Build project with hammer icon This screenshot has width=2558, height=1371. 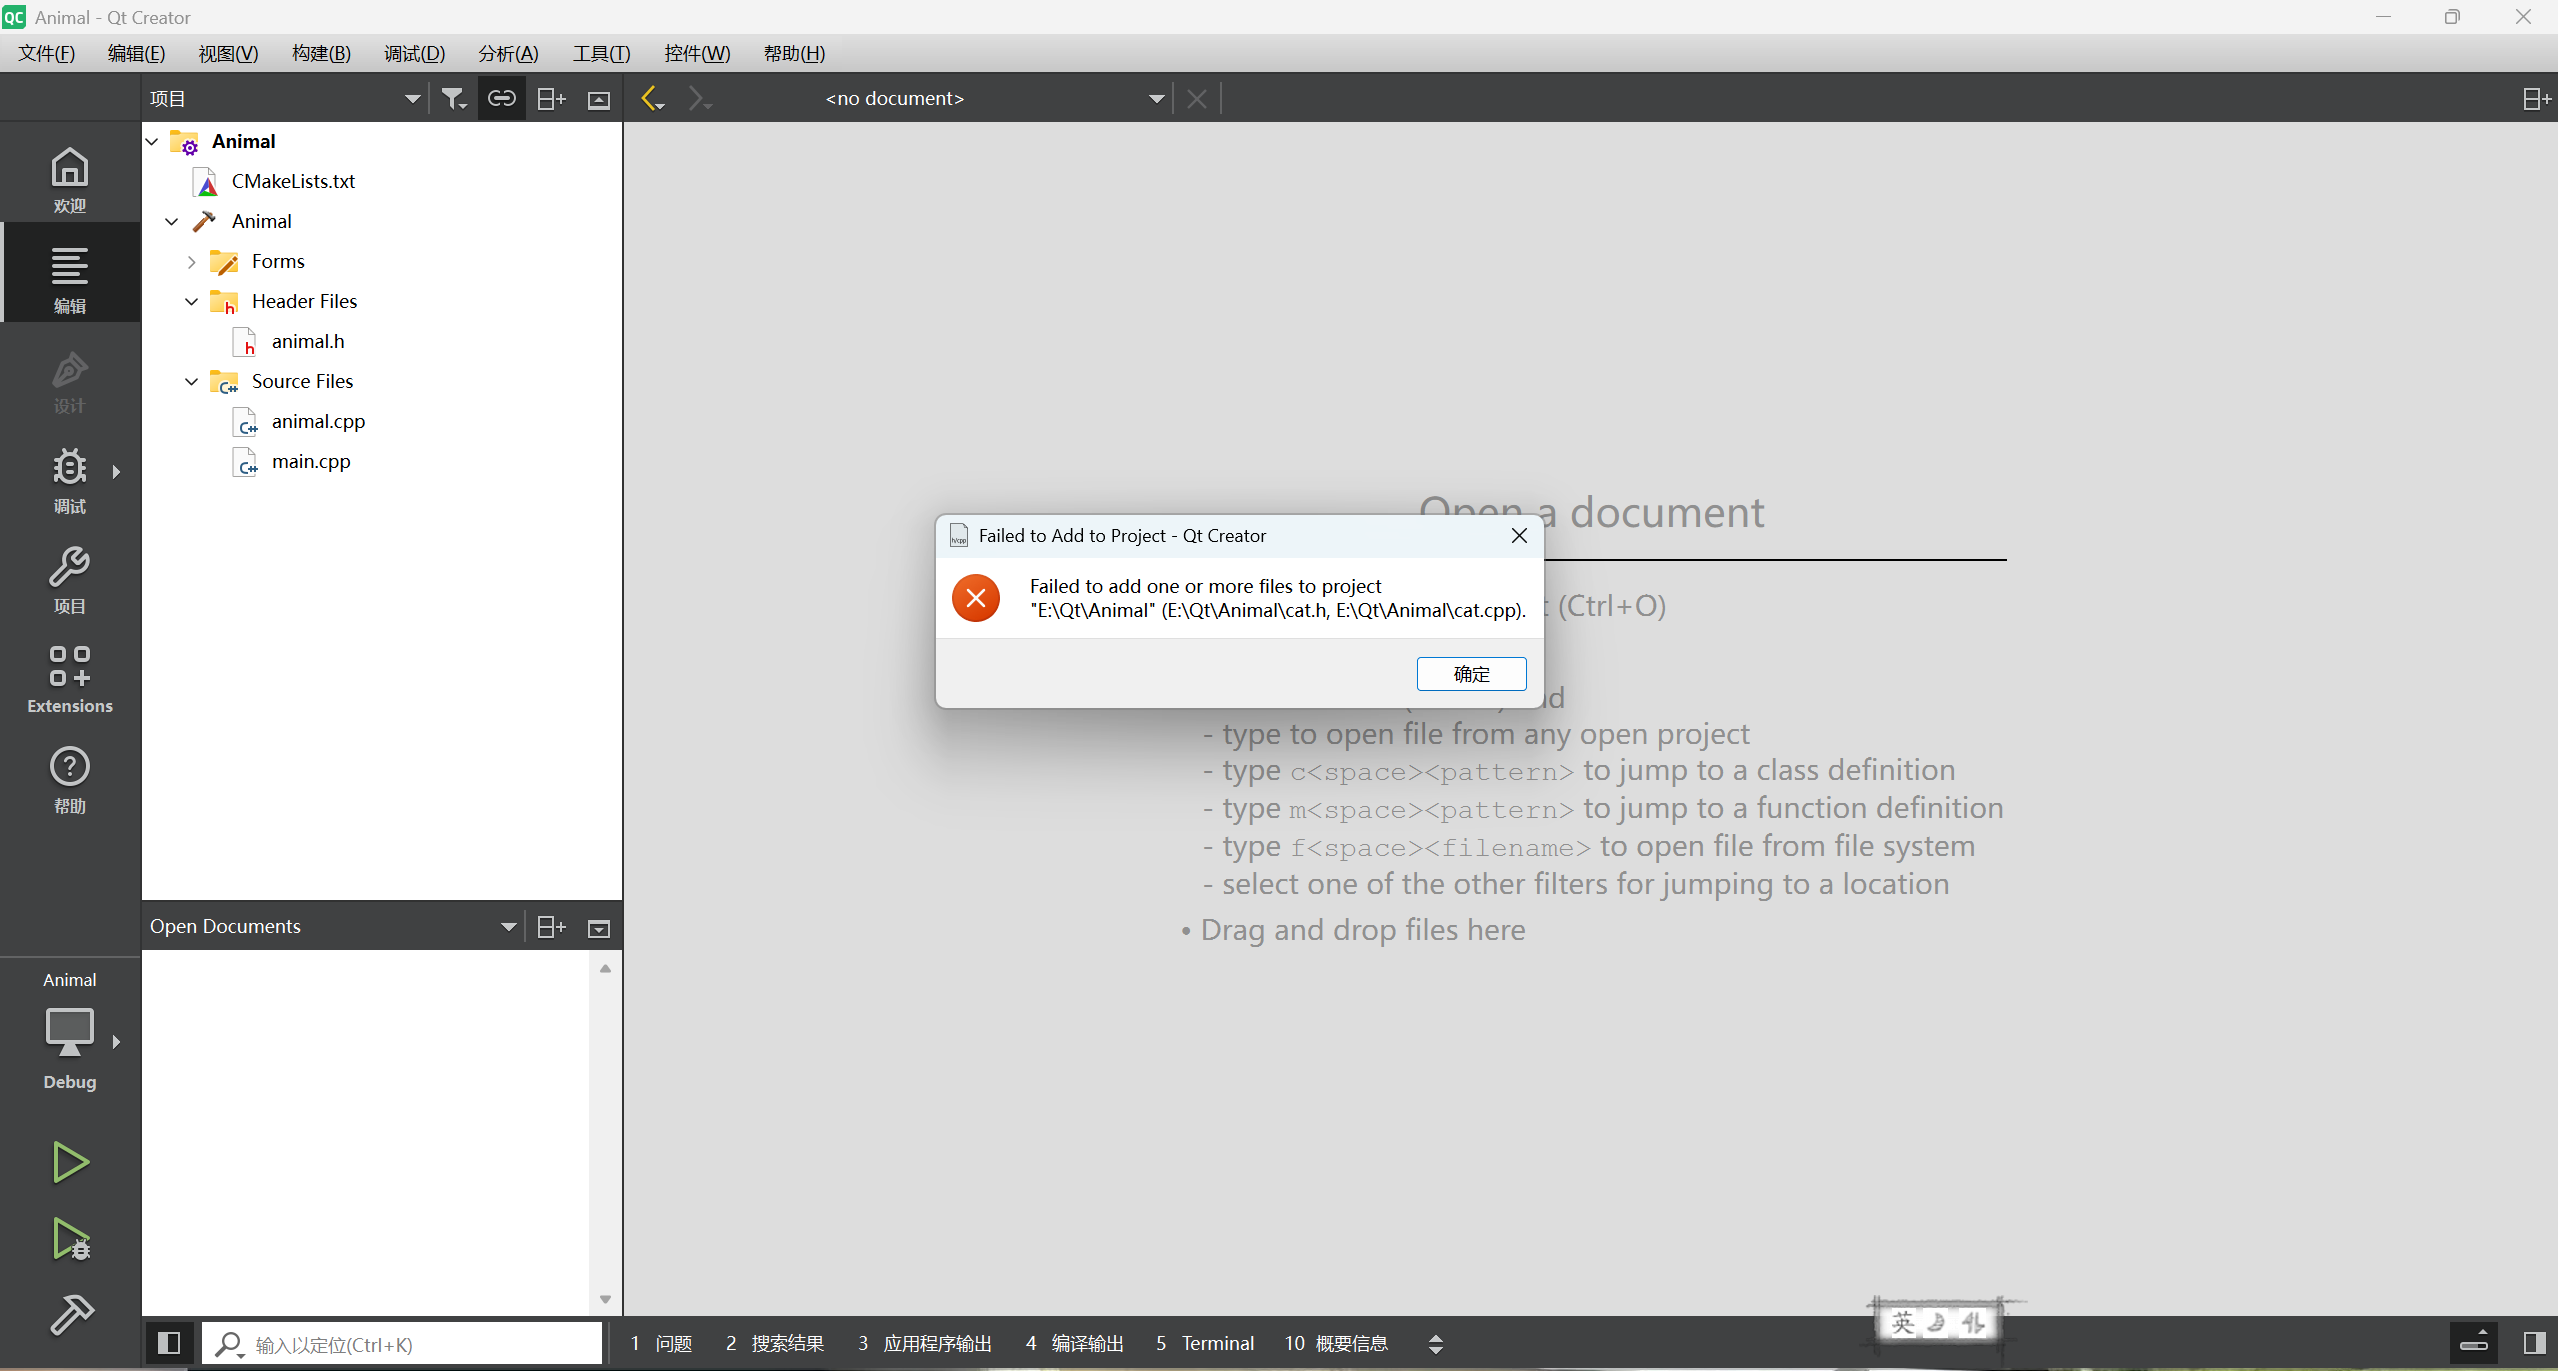click(x=69, y=1315)
